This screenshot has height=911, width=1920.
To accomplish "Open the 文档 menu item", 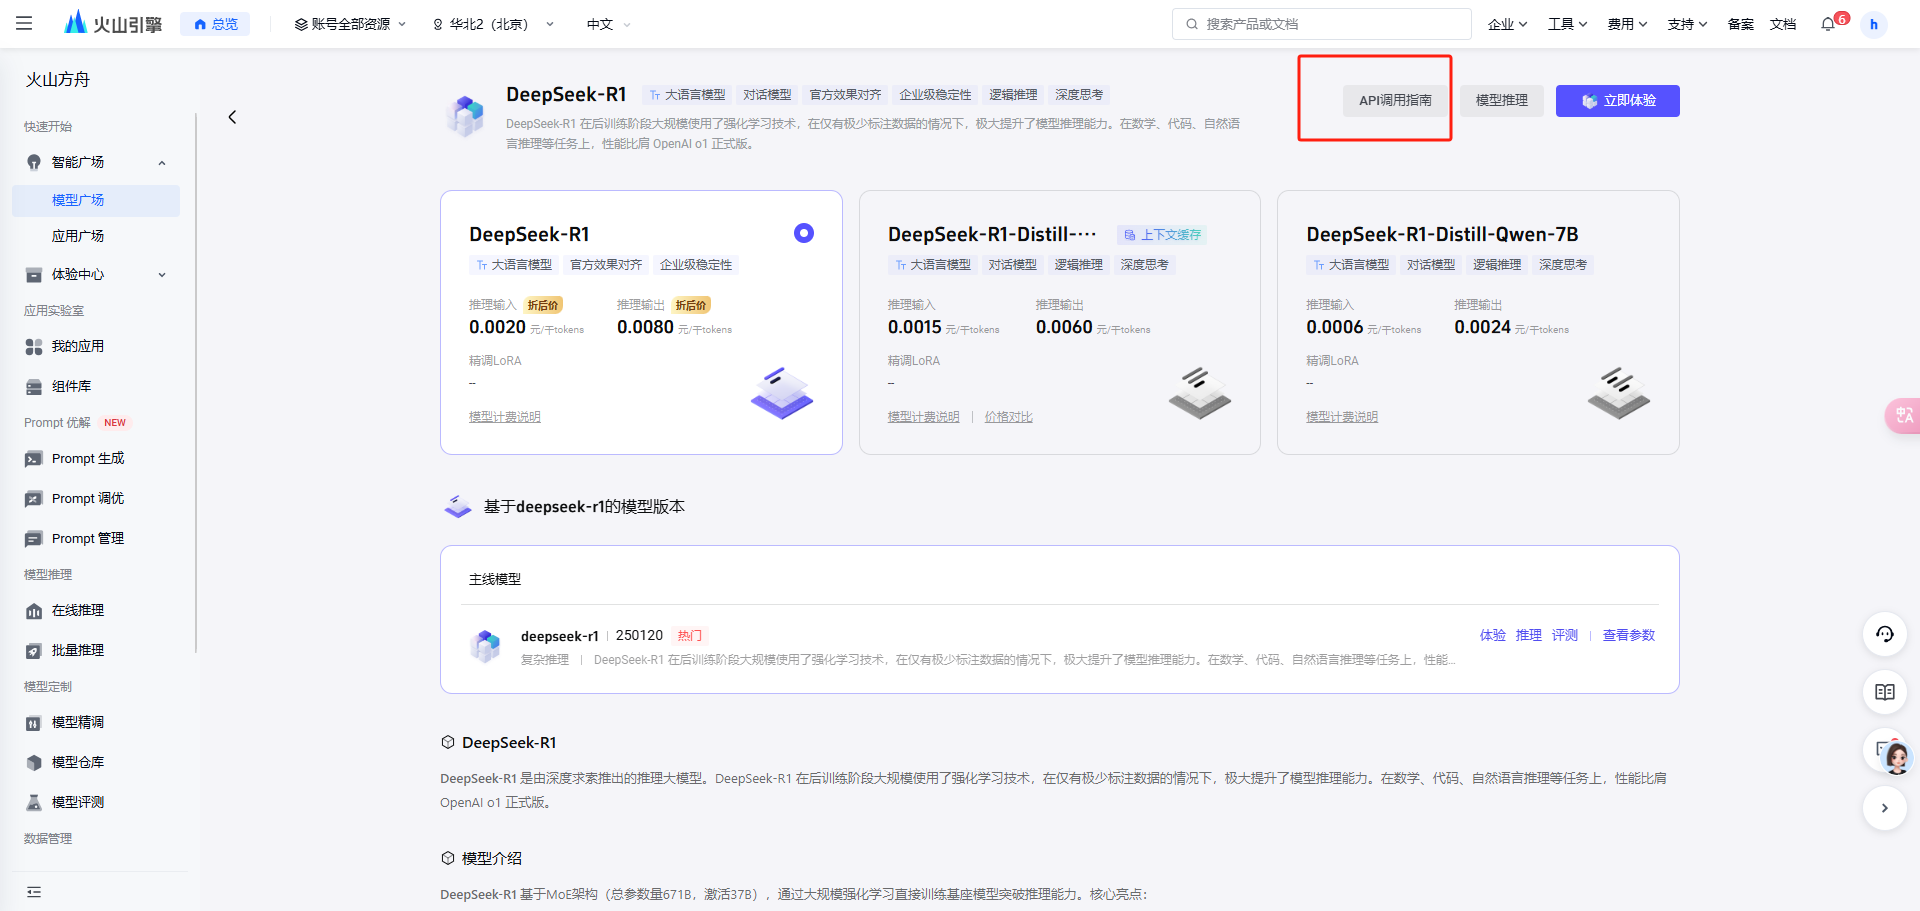I will [1783, 24].
